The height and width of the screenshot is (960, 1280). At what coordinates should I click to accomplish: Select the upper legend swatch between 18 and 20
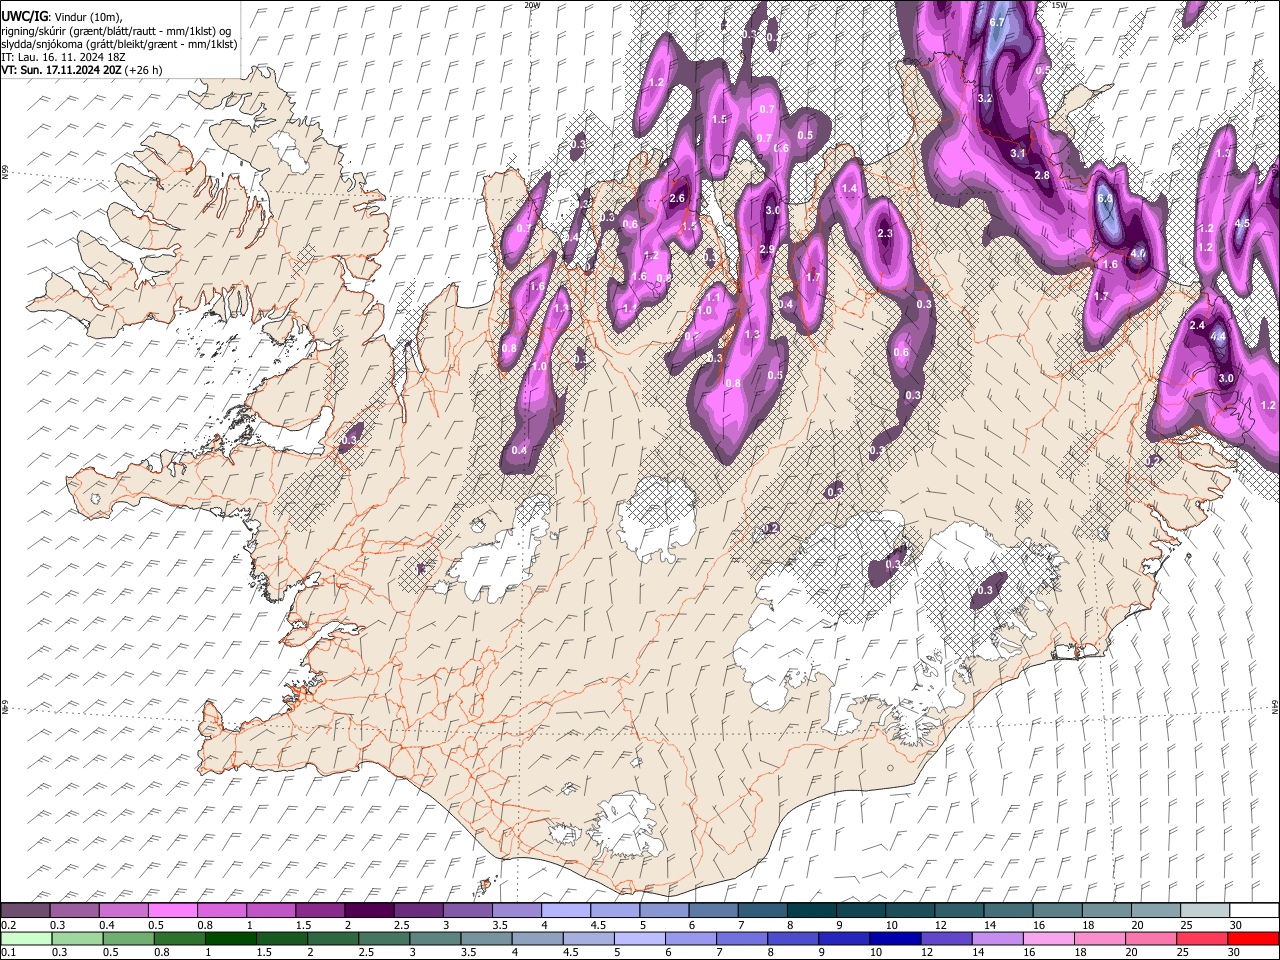(1107, 911)
